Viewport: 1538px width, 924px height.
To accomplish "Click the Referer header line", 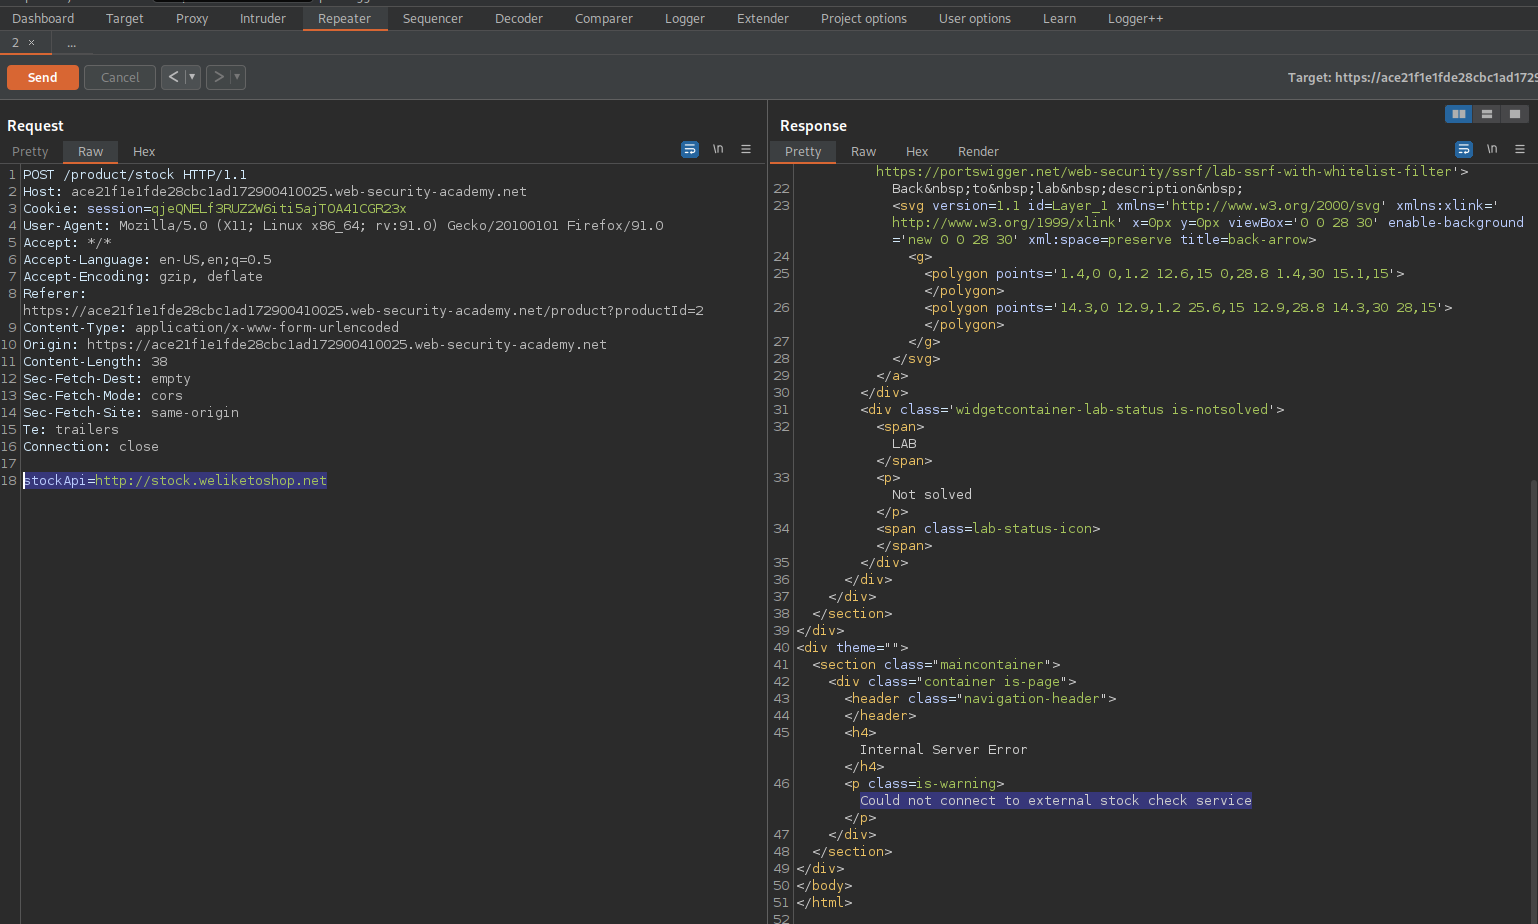I will (x=363, y=302).
